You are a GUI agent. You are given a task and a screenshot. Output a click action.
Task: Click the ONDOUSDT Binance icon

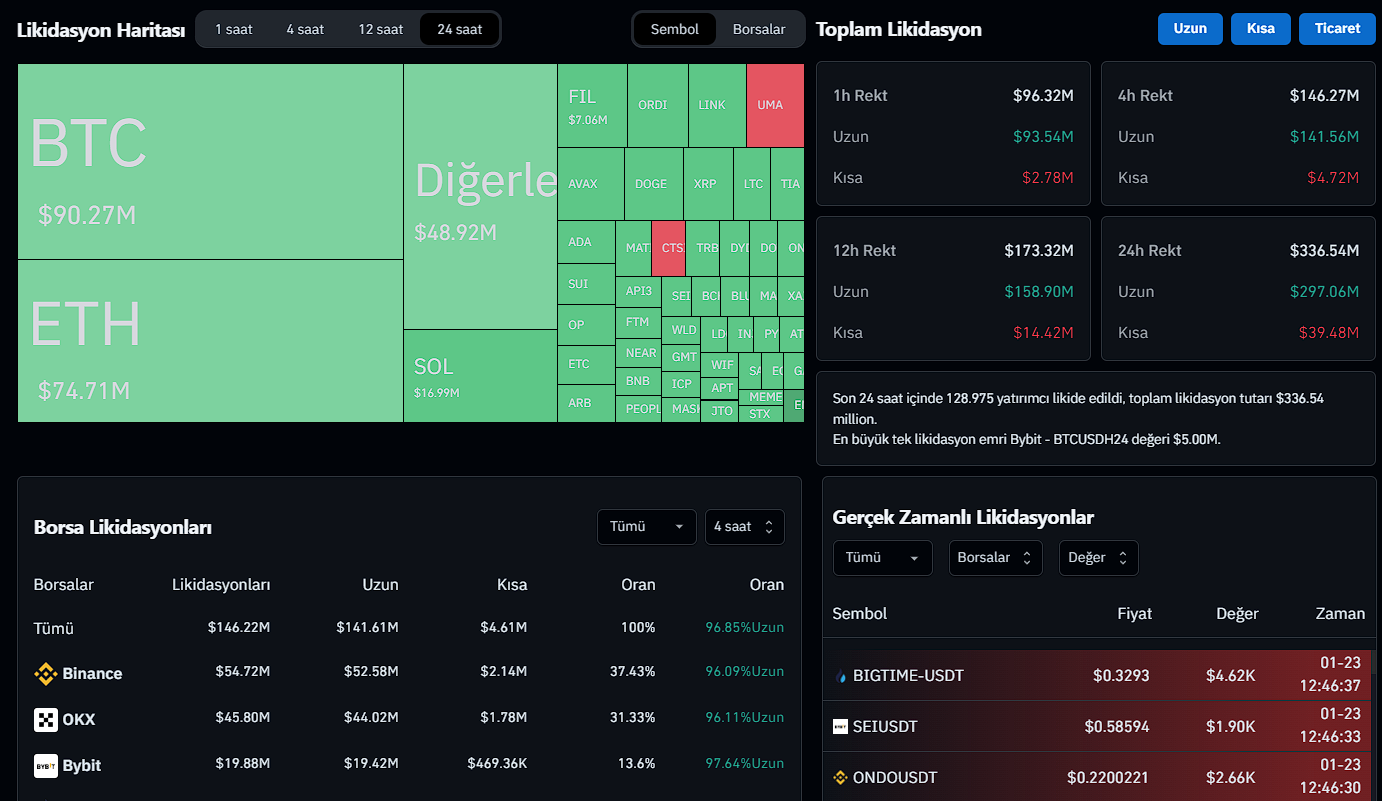(840, 778)
